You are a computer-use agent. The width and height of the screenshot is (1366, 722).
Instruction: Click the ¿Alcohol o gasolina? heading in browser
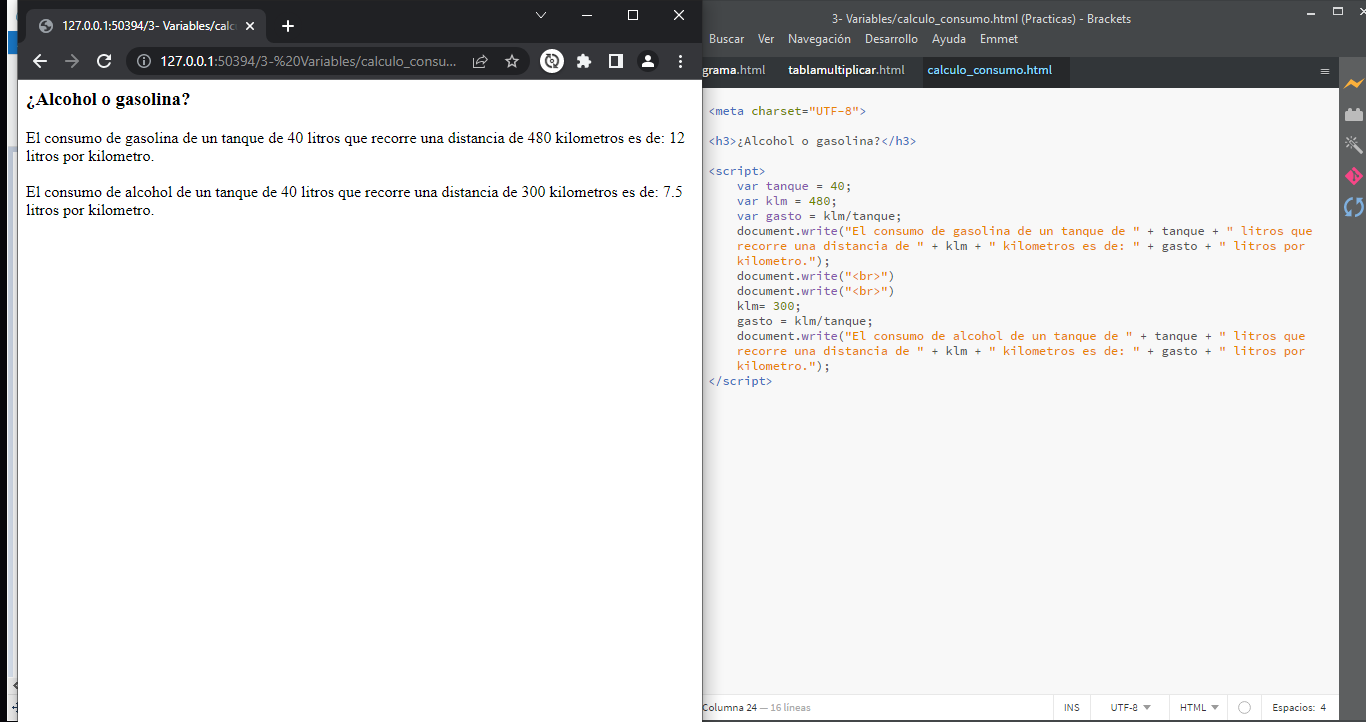[x=108, y=100]
